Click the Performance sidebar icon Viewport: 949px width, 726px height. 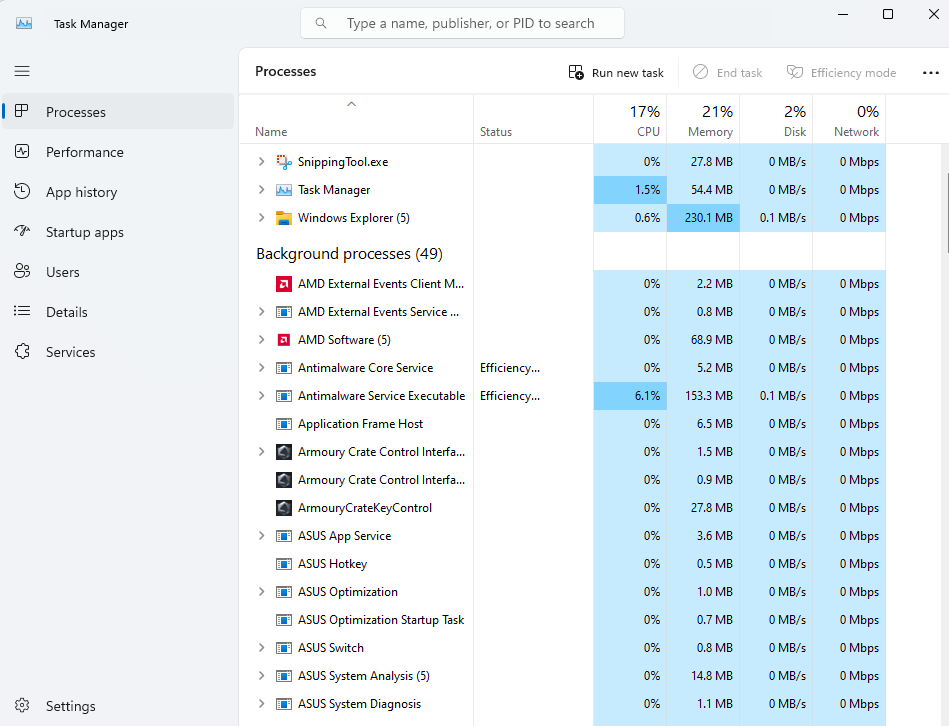pos(22,152)
